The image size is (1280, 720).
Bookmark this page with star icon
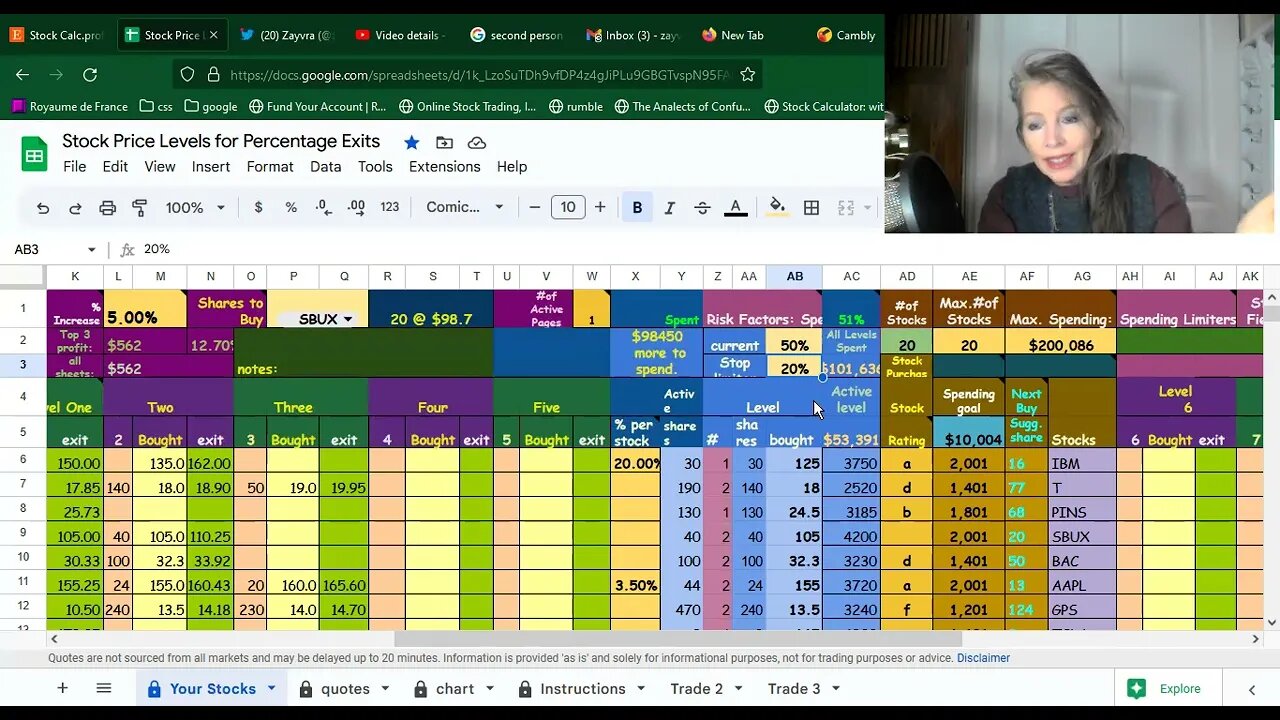[747, 74]
